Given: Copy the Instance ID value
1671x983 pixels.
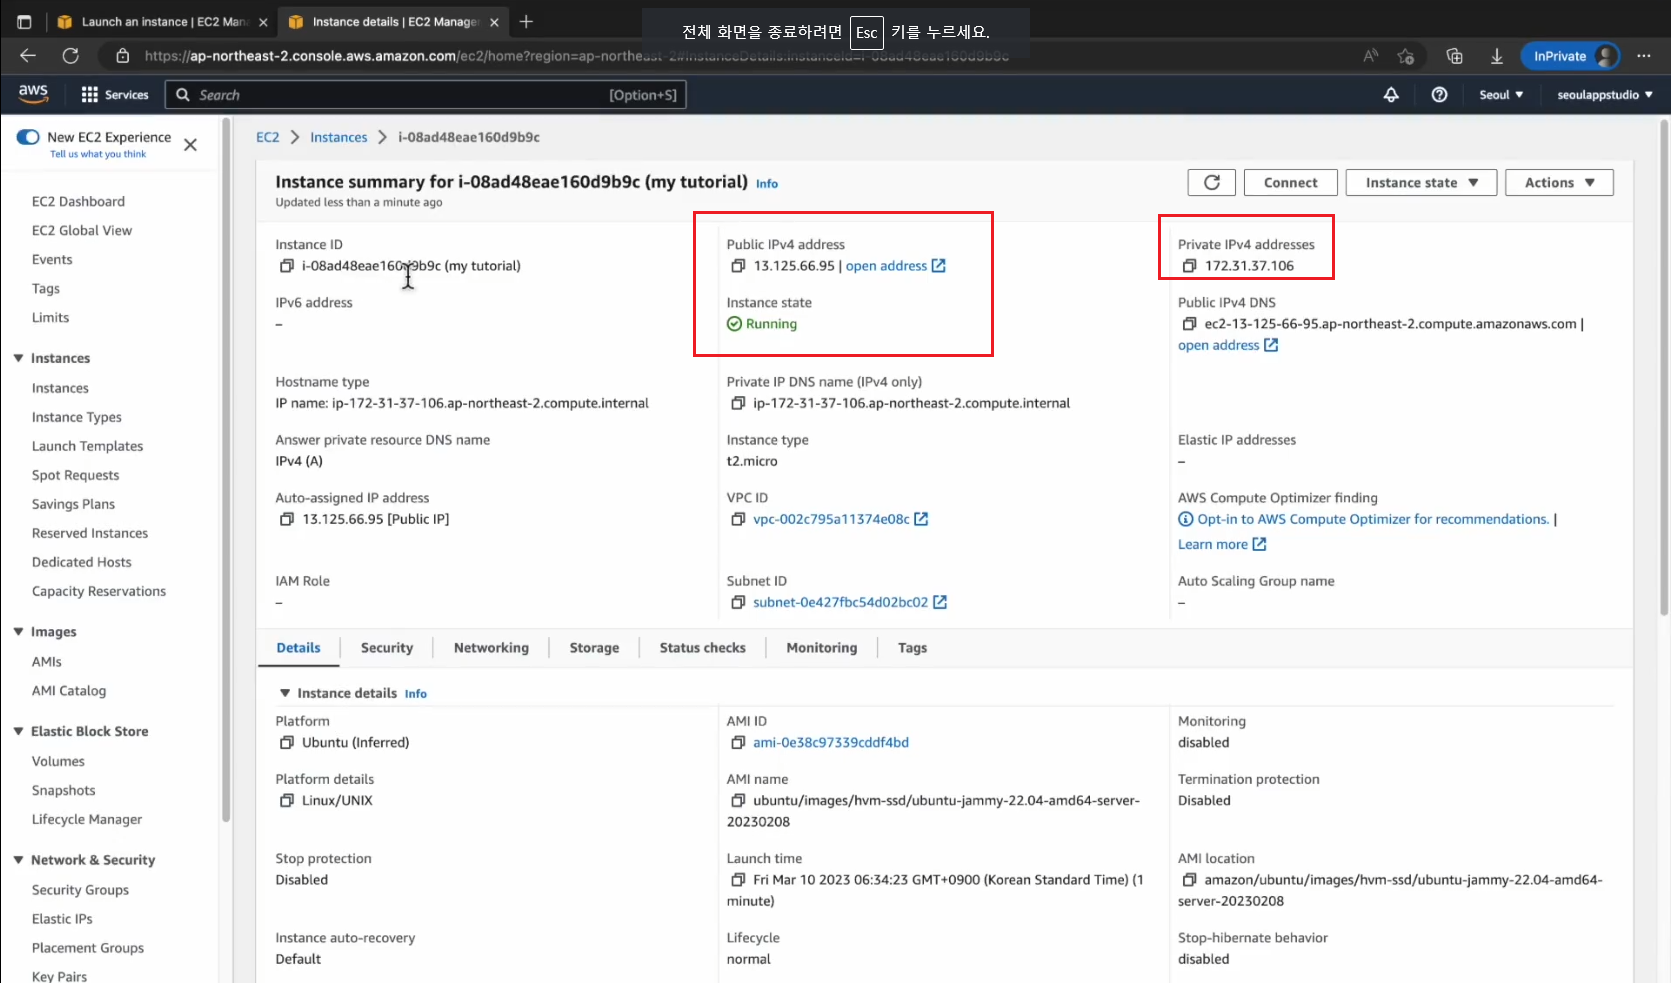Looking at the screenshot, I should tap(287, 266).
